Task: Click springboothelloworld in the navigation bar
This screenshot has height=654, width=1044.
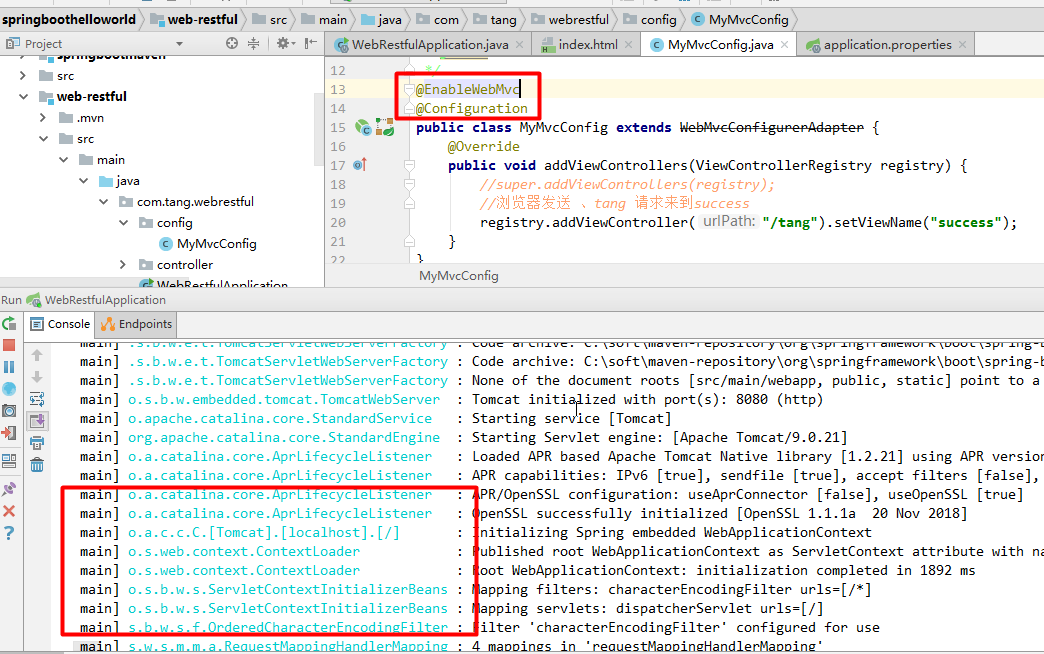Action: click(69, 19)
